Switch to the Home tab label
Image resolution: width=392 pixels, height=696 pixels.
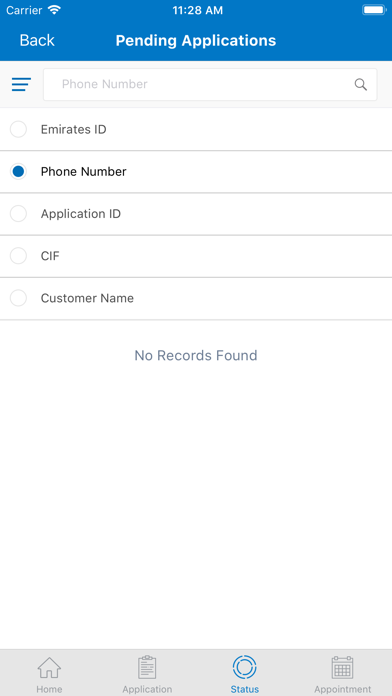[49, 689]
